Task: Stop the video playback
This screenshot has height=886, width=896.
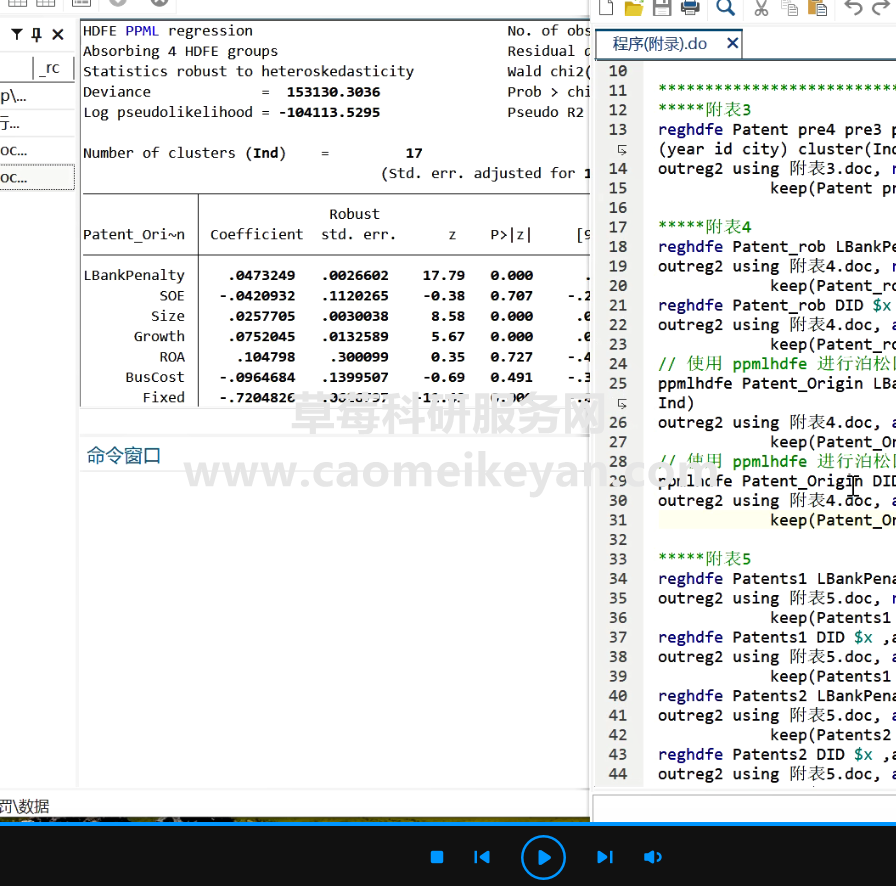Action: pyautogui.click(x=437, y=857)
